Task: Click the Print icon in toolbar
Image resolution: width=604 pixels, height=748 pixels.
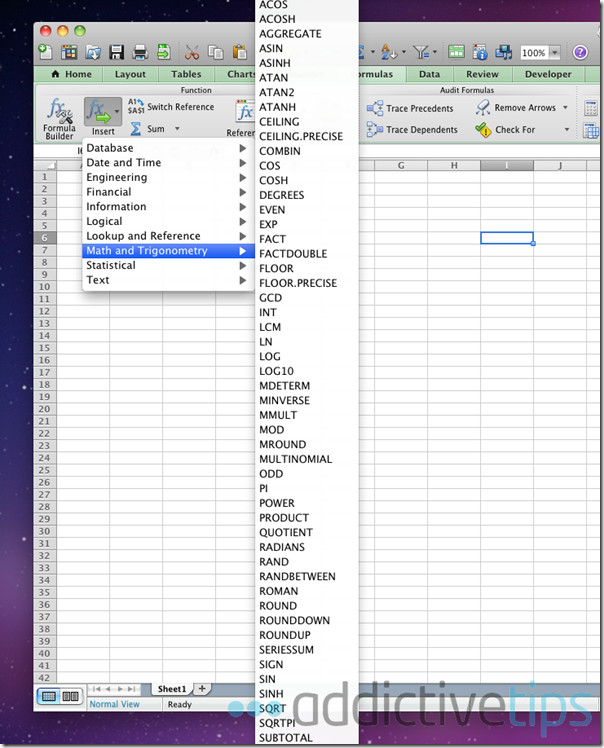Action: (x=140, y=52)
